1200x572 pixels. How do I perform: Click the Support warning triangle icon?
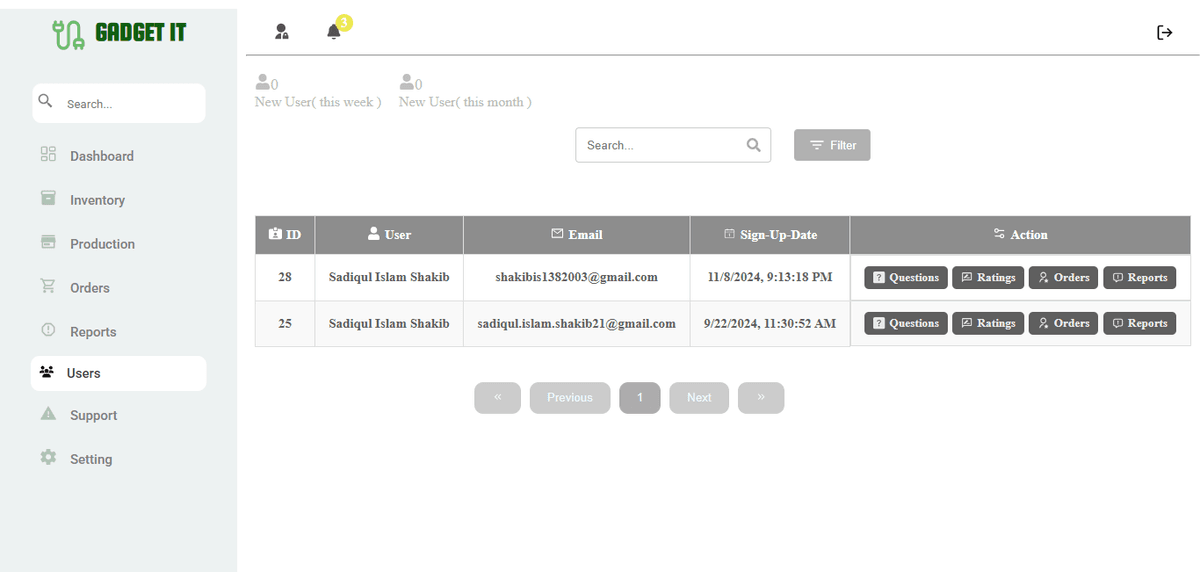[x=48, y=413]
